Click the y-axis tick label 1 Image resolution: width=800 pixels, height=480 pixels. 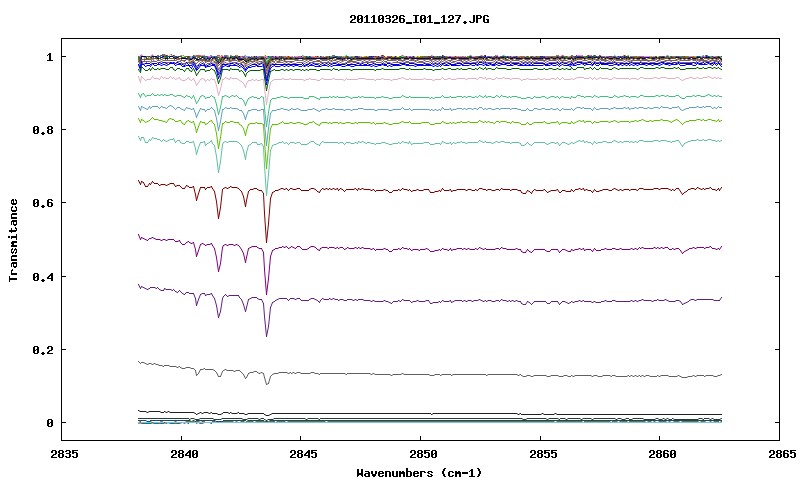[x=49, y=57]
